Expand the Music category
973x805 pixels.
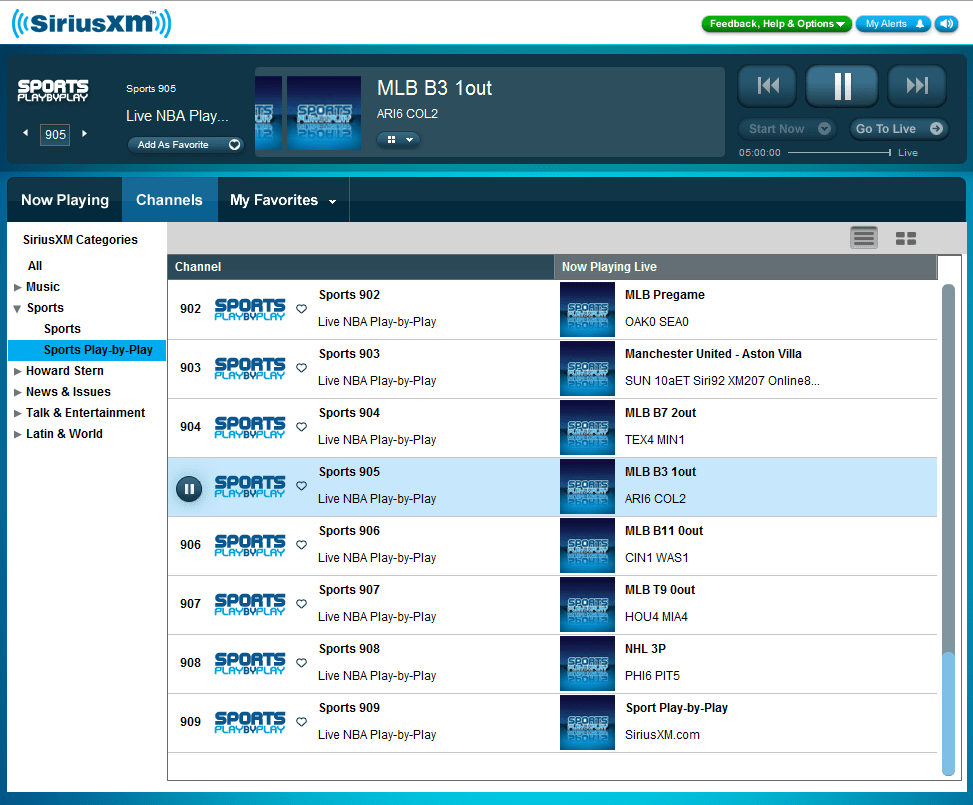[18, 287]
